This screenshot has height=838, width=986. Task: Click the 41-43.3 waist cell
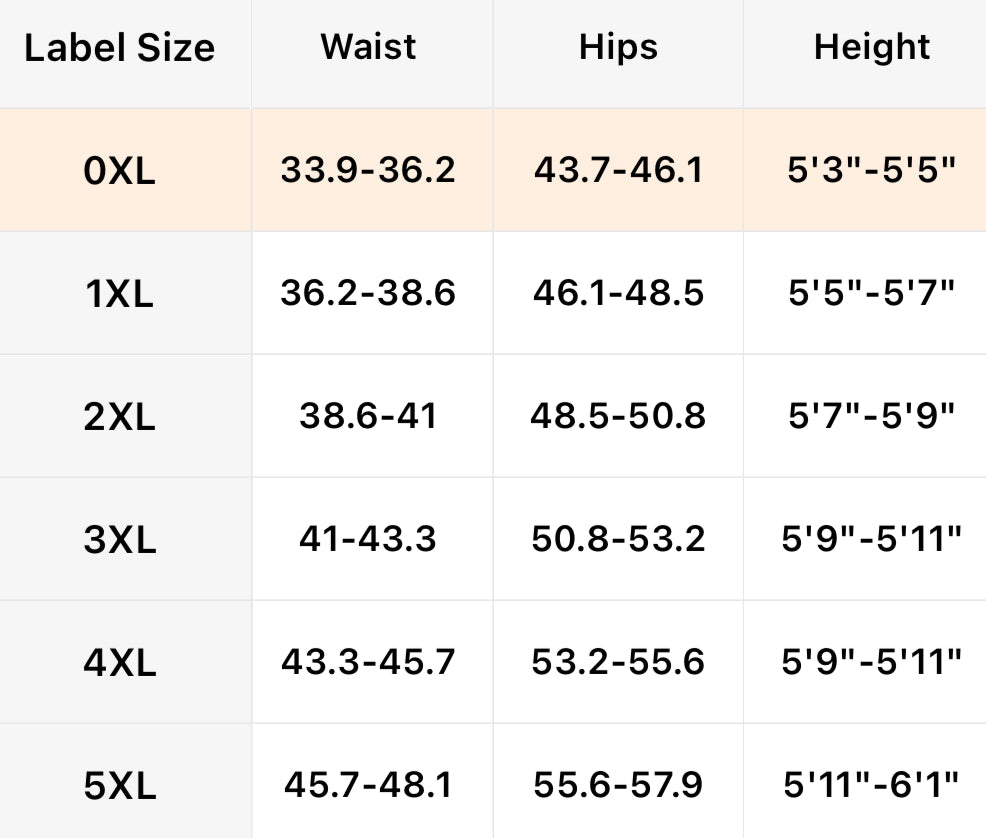368,539
